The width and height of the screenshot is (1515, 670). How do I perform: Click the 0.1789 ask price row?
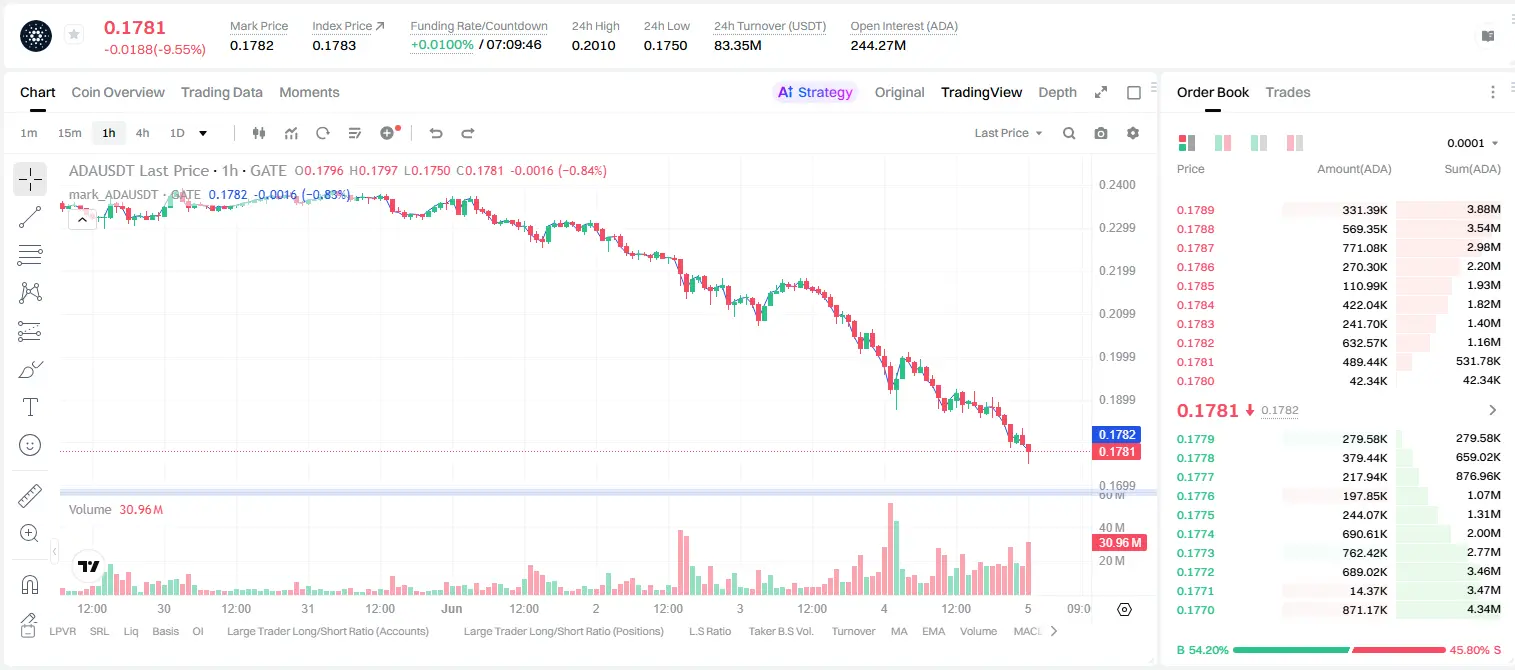[x=1338, y=210]
